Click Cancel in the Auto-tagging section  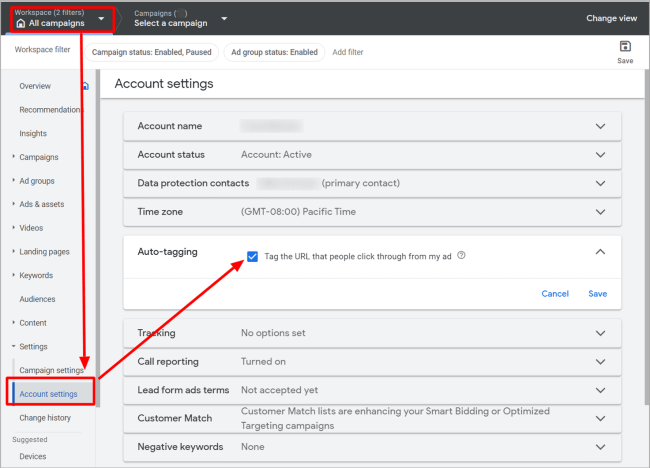(555, 294)
